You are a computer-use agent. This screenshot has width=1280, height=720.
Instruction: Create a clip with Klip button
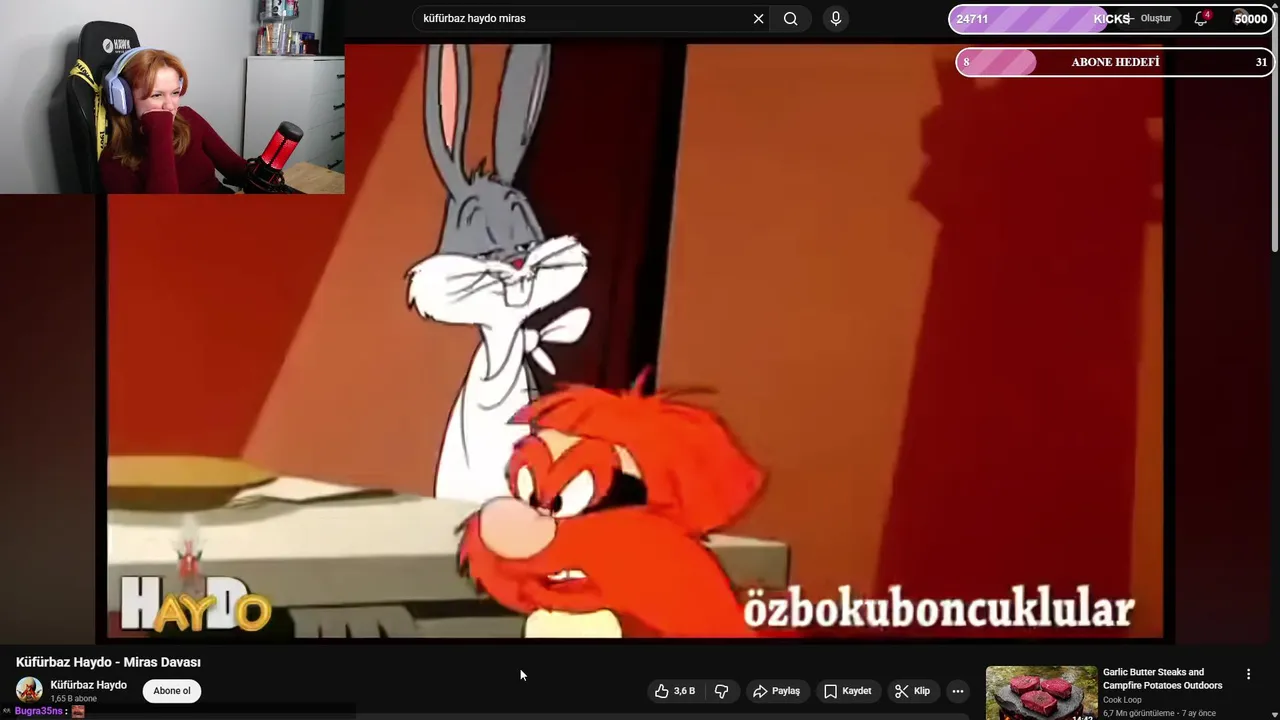click(912, 691)
